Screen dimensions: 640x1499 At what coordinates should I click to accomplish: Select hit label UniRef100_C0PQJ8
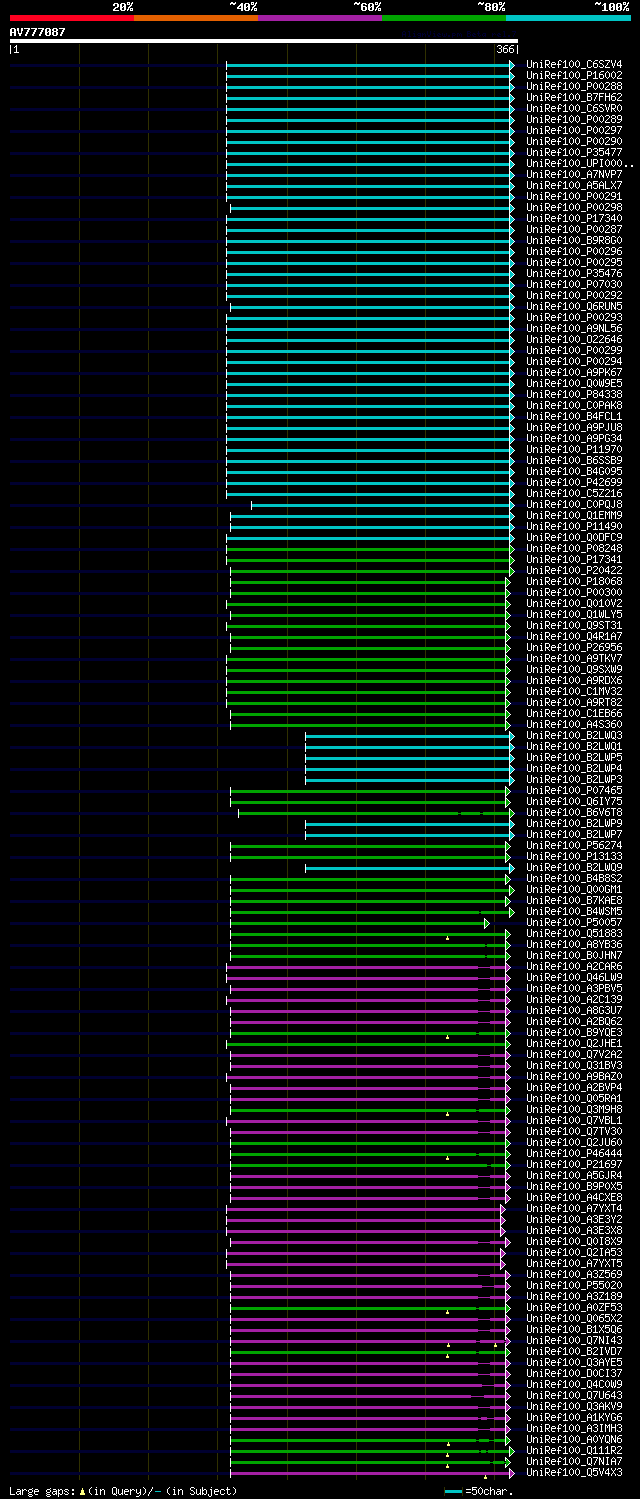[x=574, y=504]
